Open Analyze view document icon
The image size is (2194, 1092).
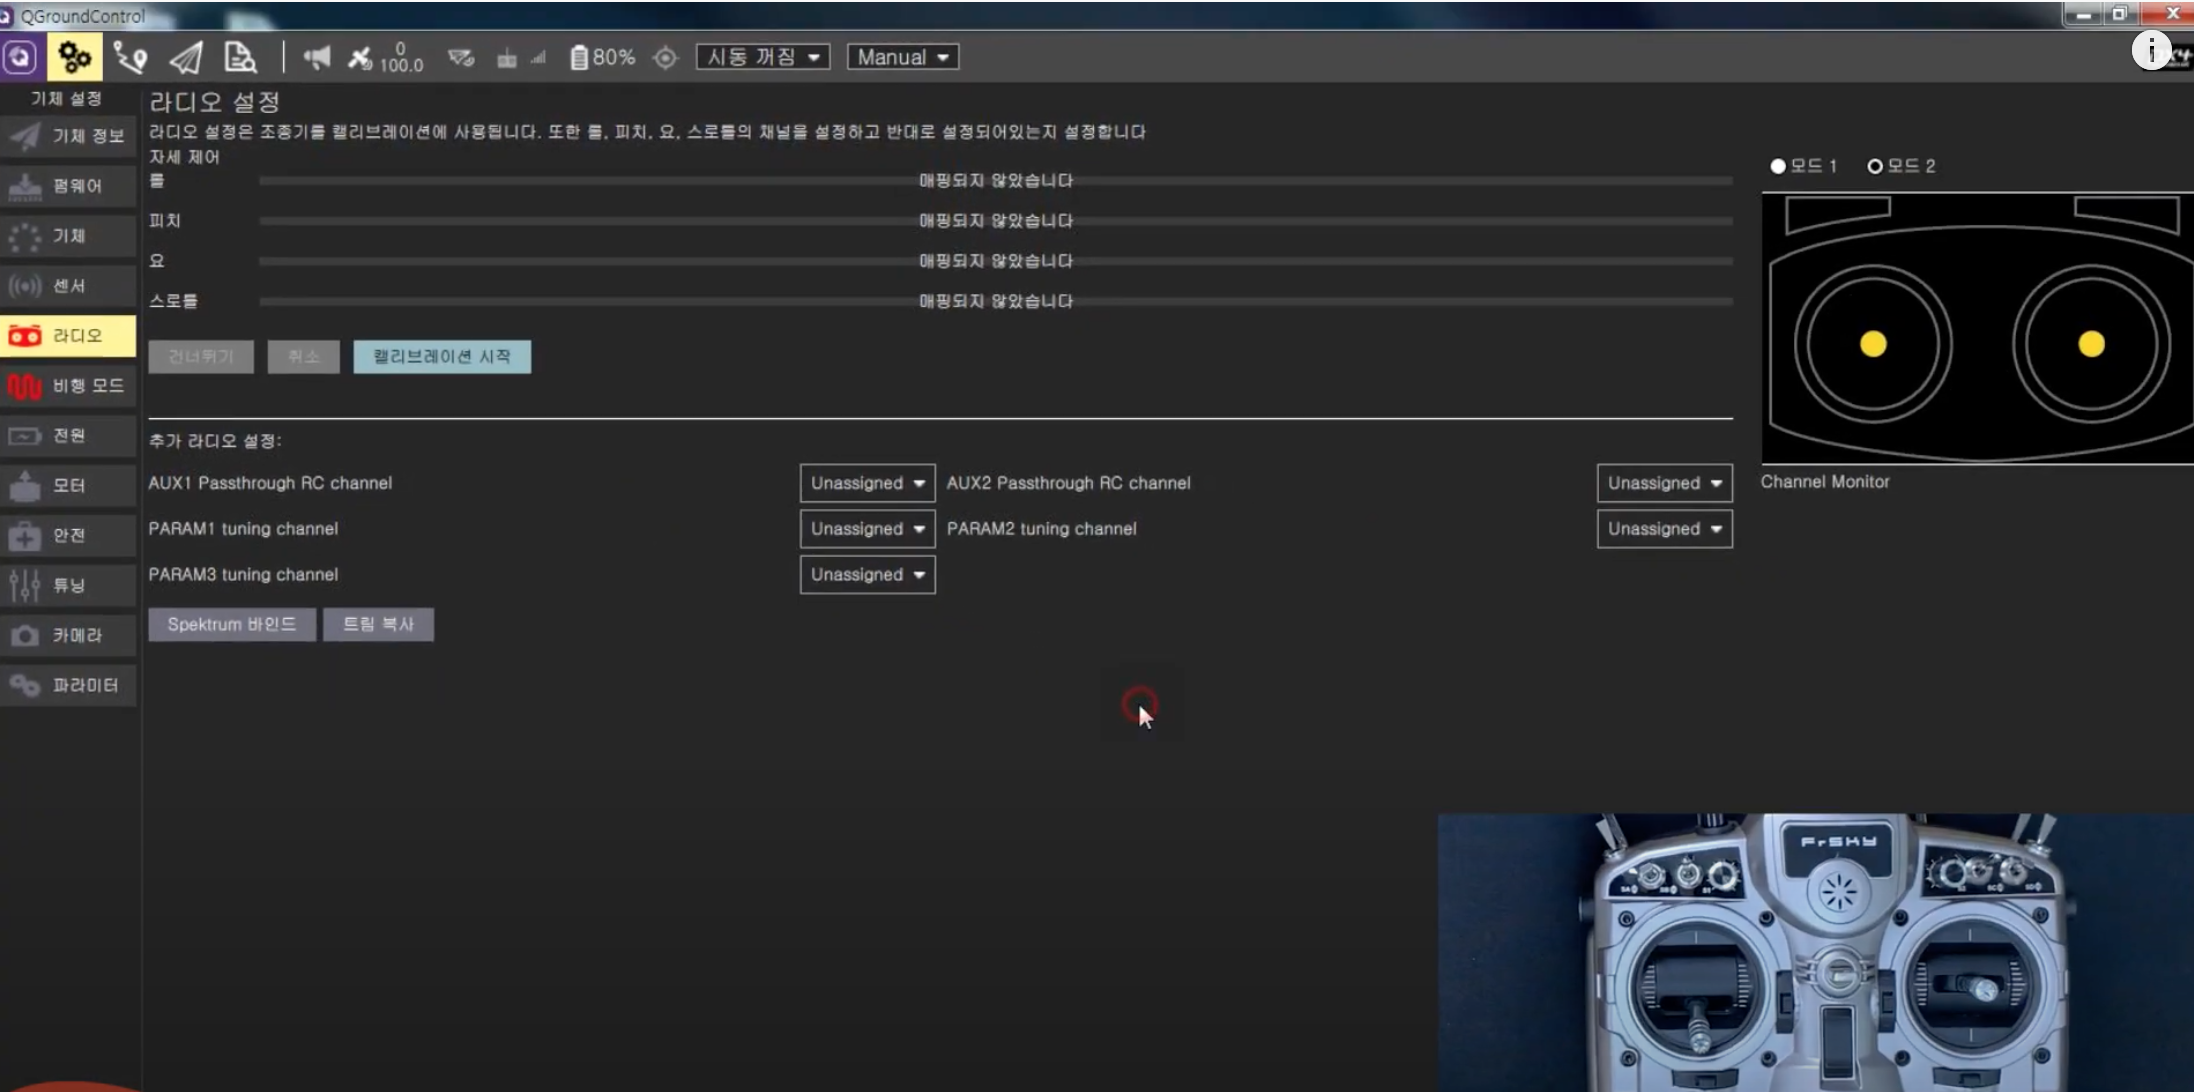pyautogui.click(x=240, y=57)
